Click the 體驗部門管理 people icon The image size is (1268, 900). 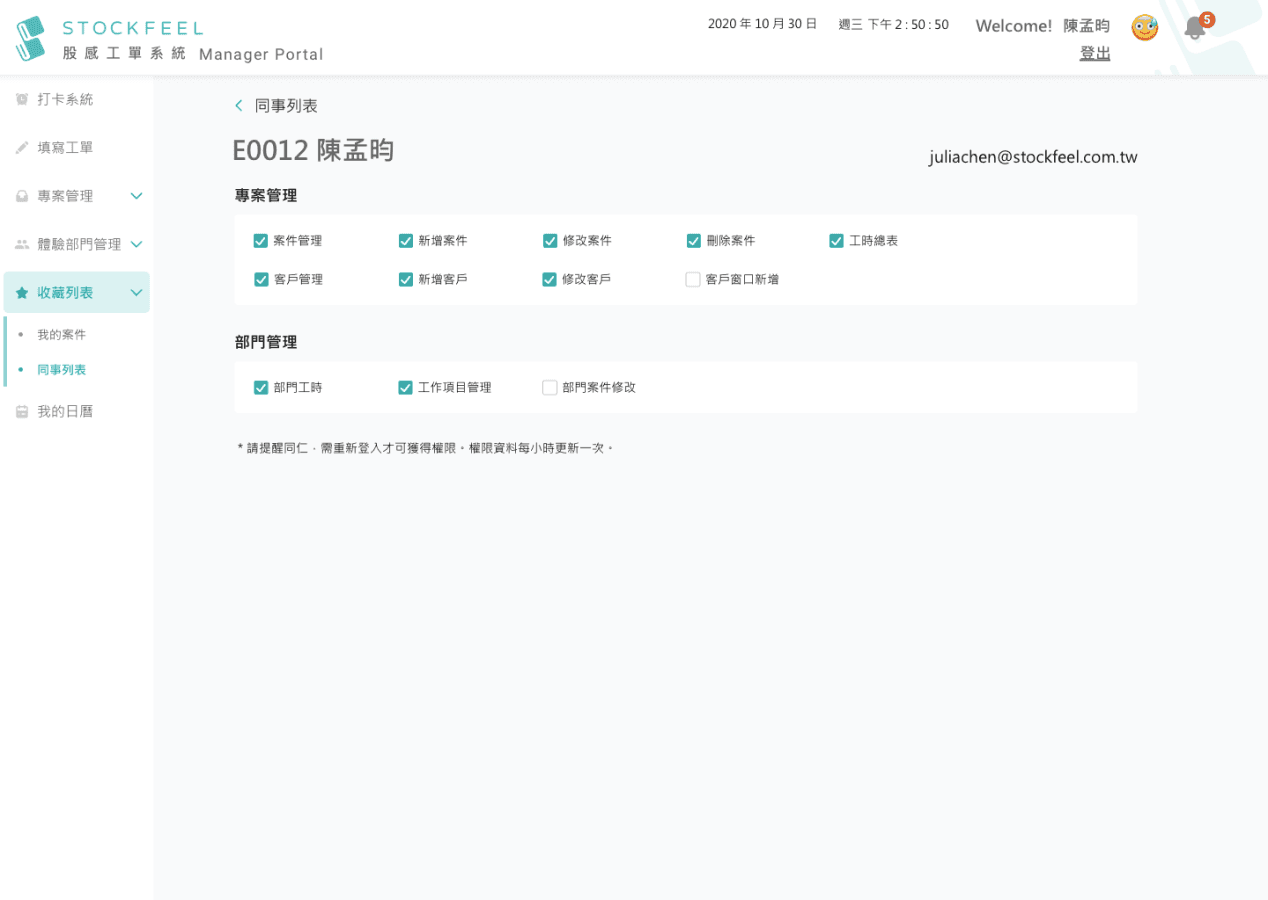(x=22, y=245)
